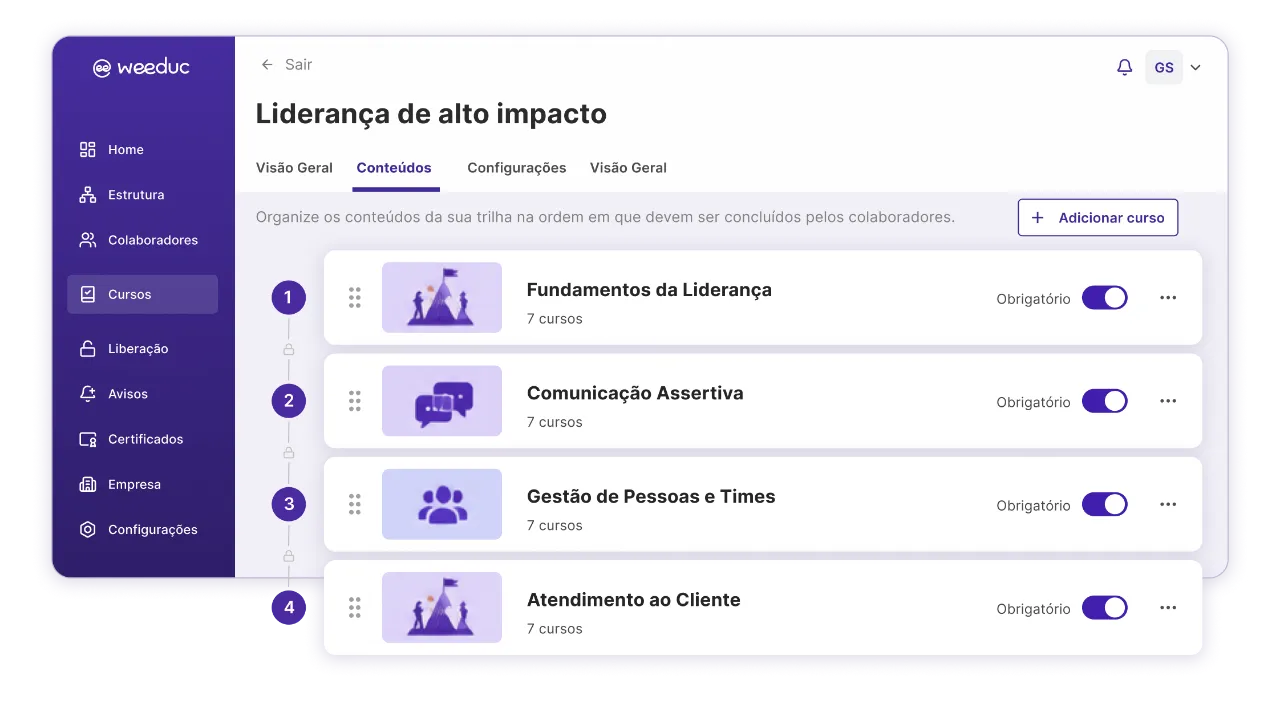The width and height of the screenshot is (1280, 704).
Task: Open Fundamentos da Liderança title
Action: (x=649, y=290)
